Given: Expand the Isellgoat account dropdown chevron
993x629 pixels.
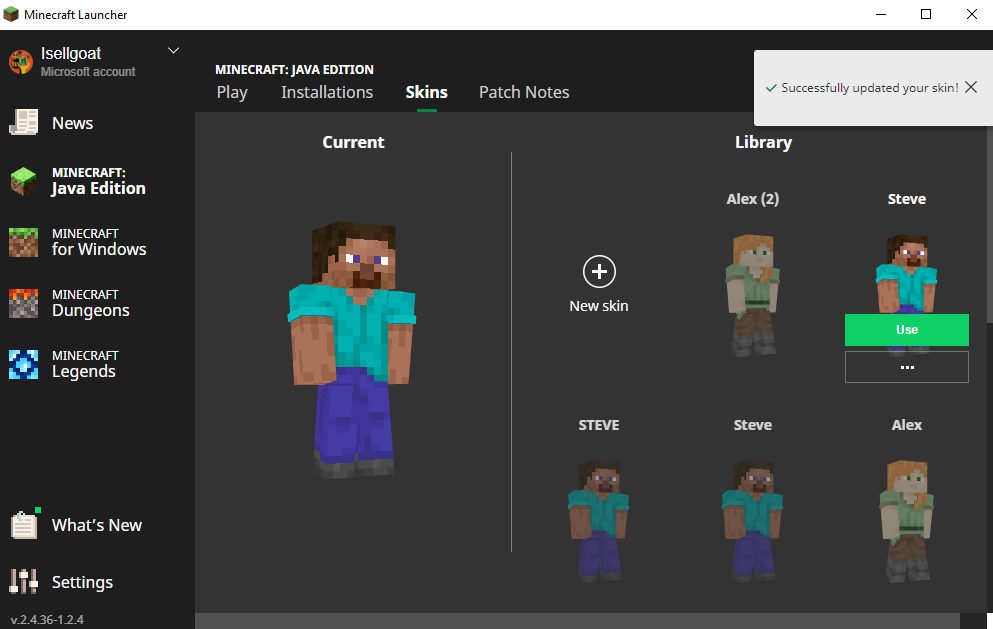Looking at the screenshot, I should point(173,51).
